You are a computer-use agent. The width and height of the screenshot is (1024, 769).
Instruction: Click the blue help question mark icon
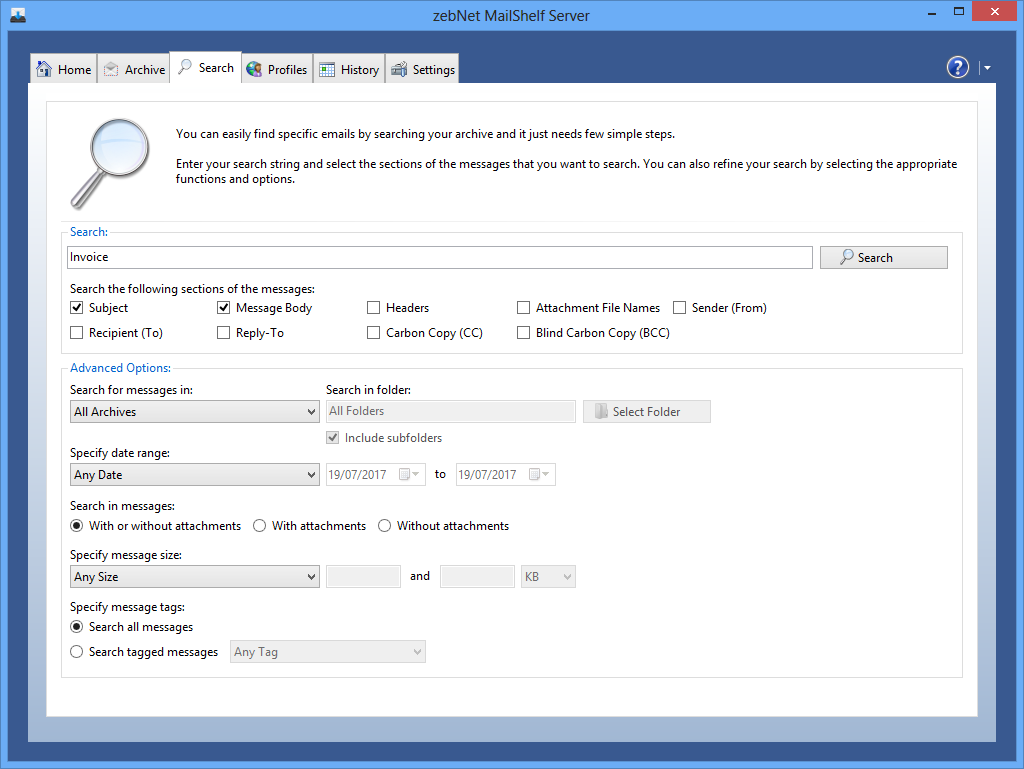(957, 67)
